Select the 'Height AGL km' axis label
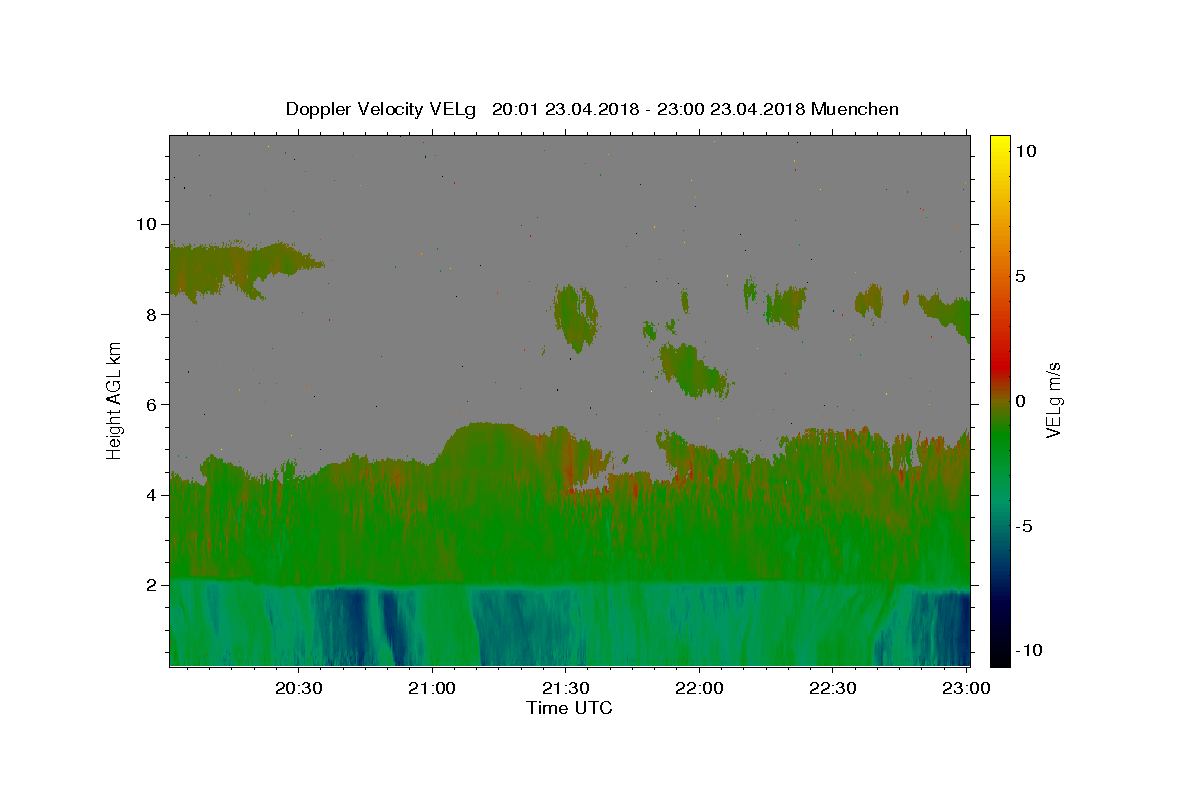Viewport: 1200px width, 800px height. [114, 400]
